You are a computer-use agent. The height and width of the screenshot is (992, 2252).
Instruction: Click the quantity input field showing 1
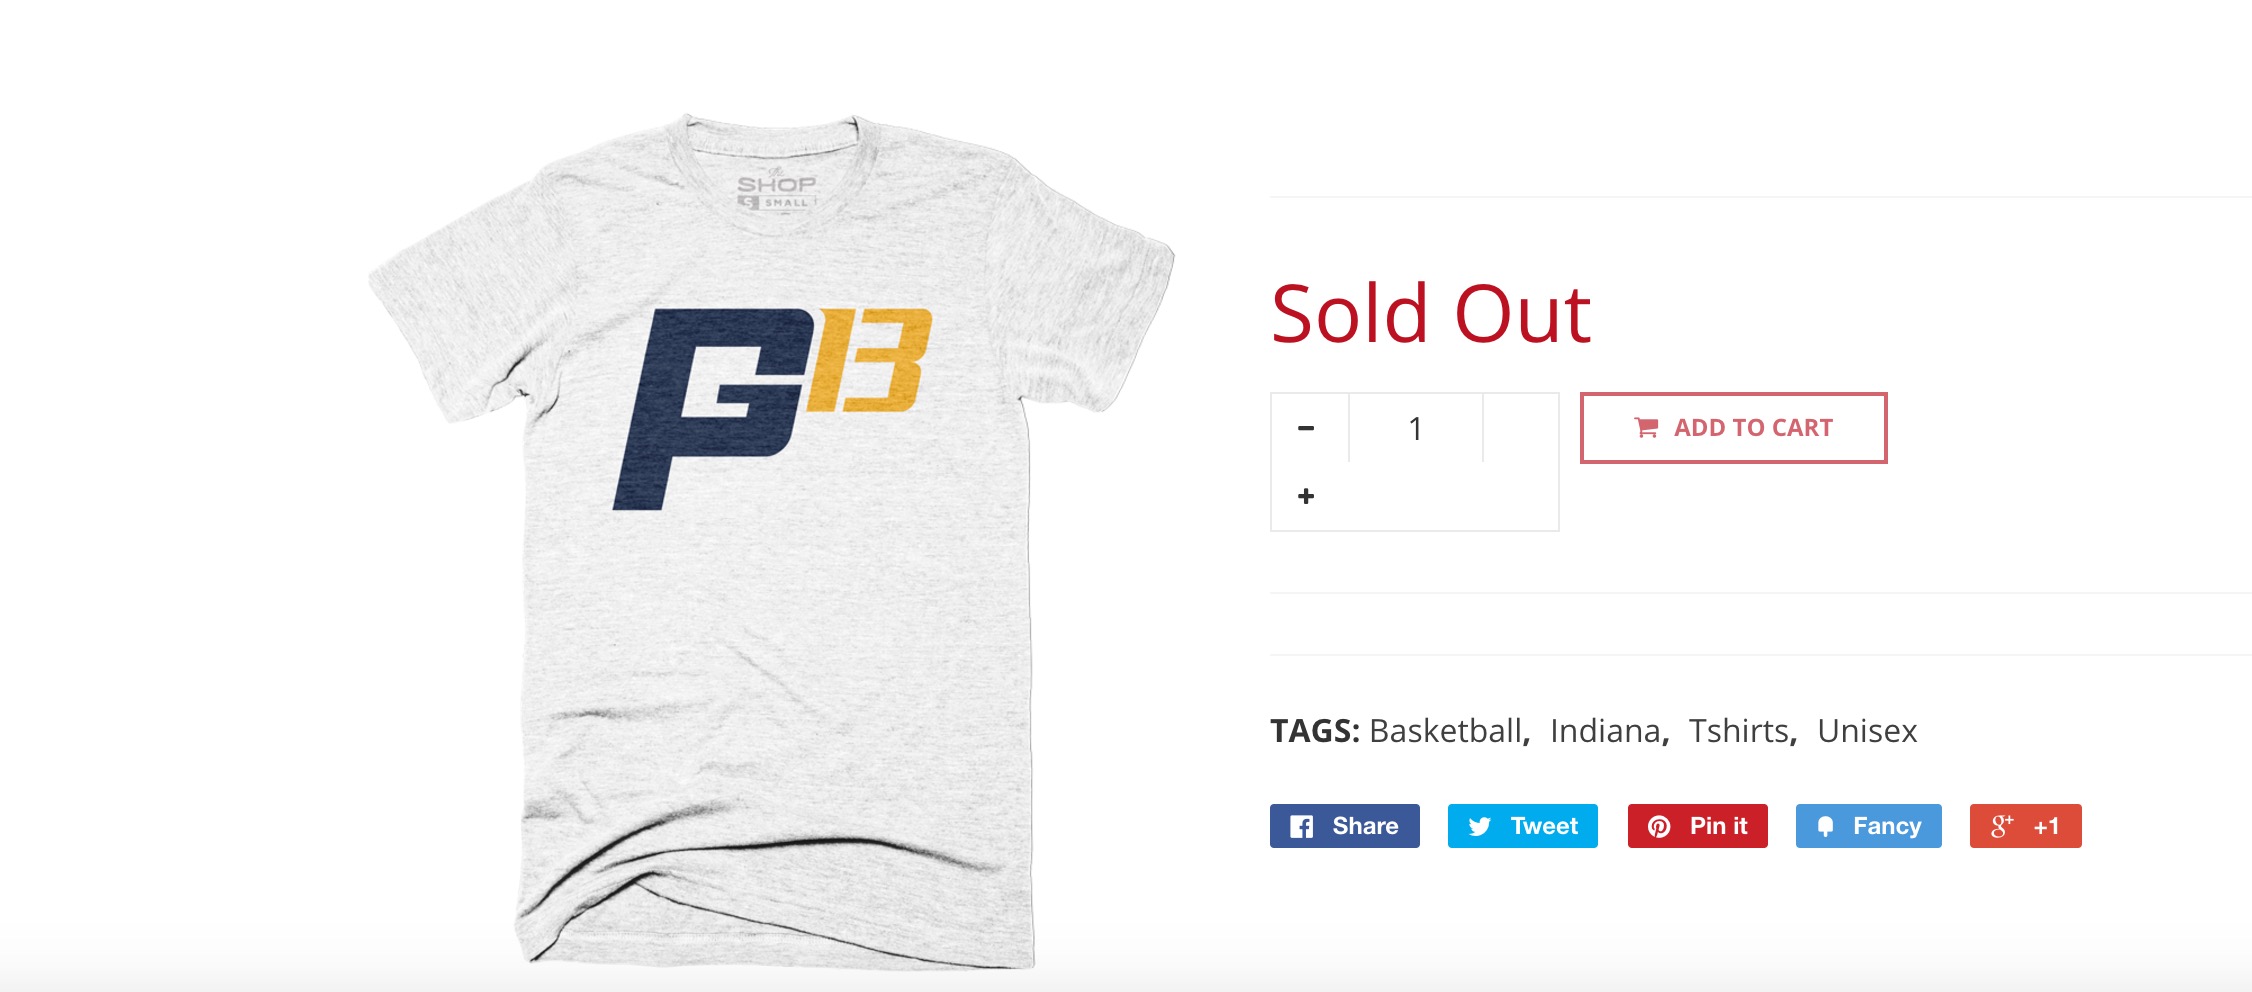coord(1416,428)
